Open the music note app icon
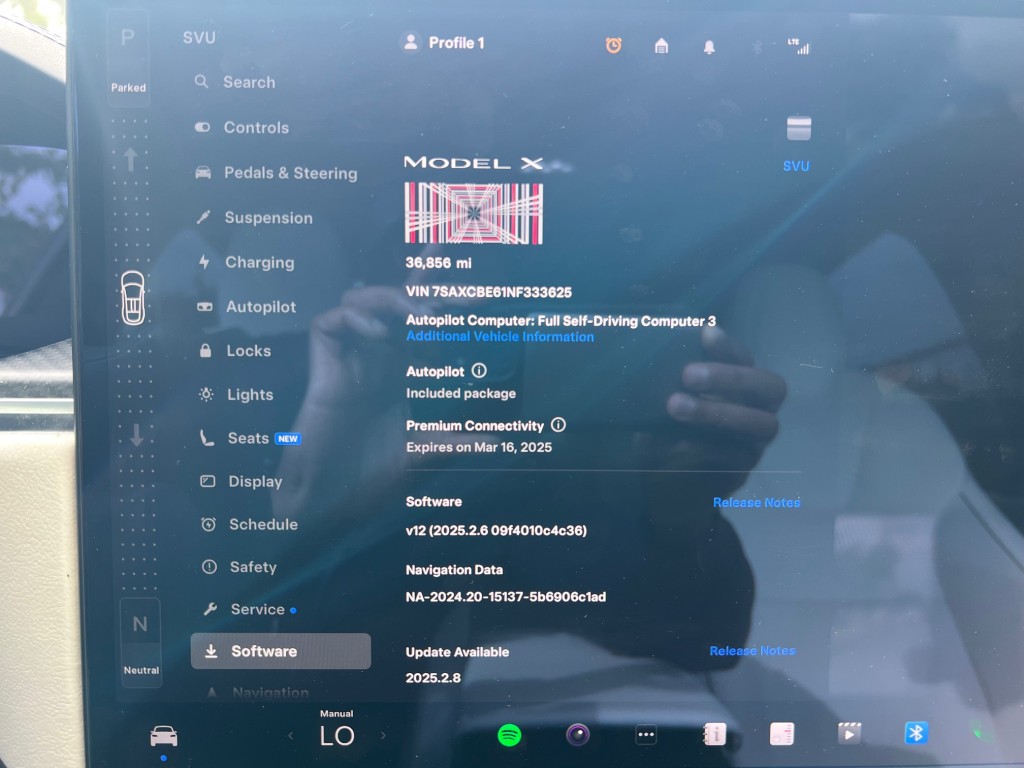This screenshot has height=768, width=1024. (x=782, y=733)
